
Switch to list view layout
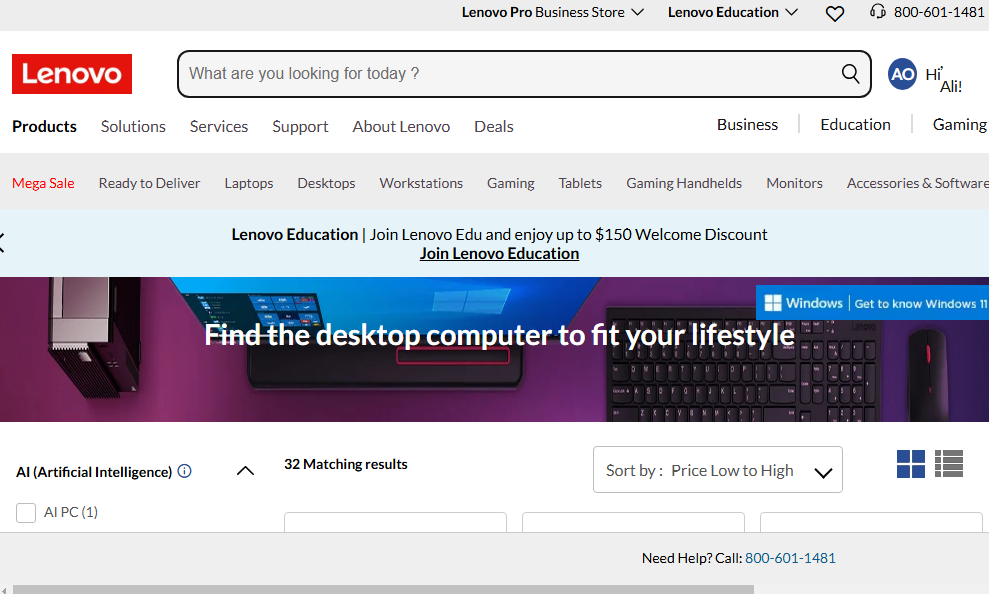pyautogui.click(x=949, y=464)
